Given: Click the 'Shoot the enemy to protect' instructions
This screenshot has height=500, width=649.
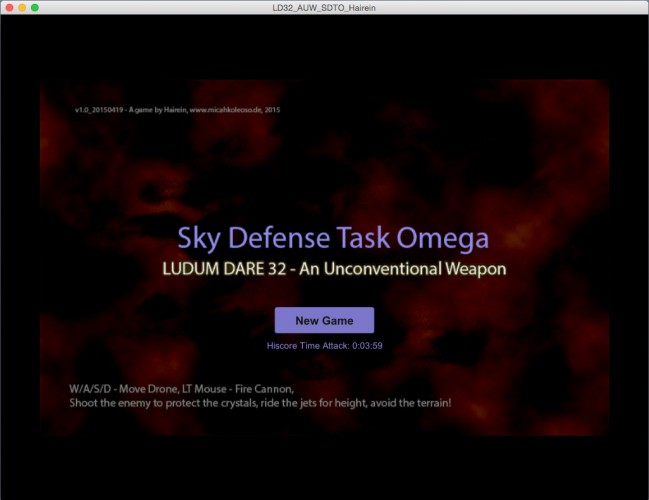Looking at the screenshot, I should pos(260,403).
